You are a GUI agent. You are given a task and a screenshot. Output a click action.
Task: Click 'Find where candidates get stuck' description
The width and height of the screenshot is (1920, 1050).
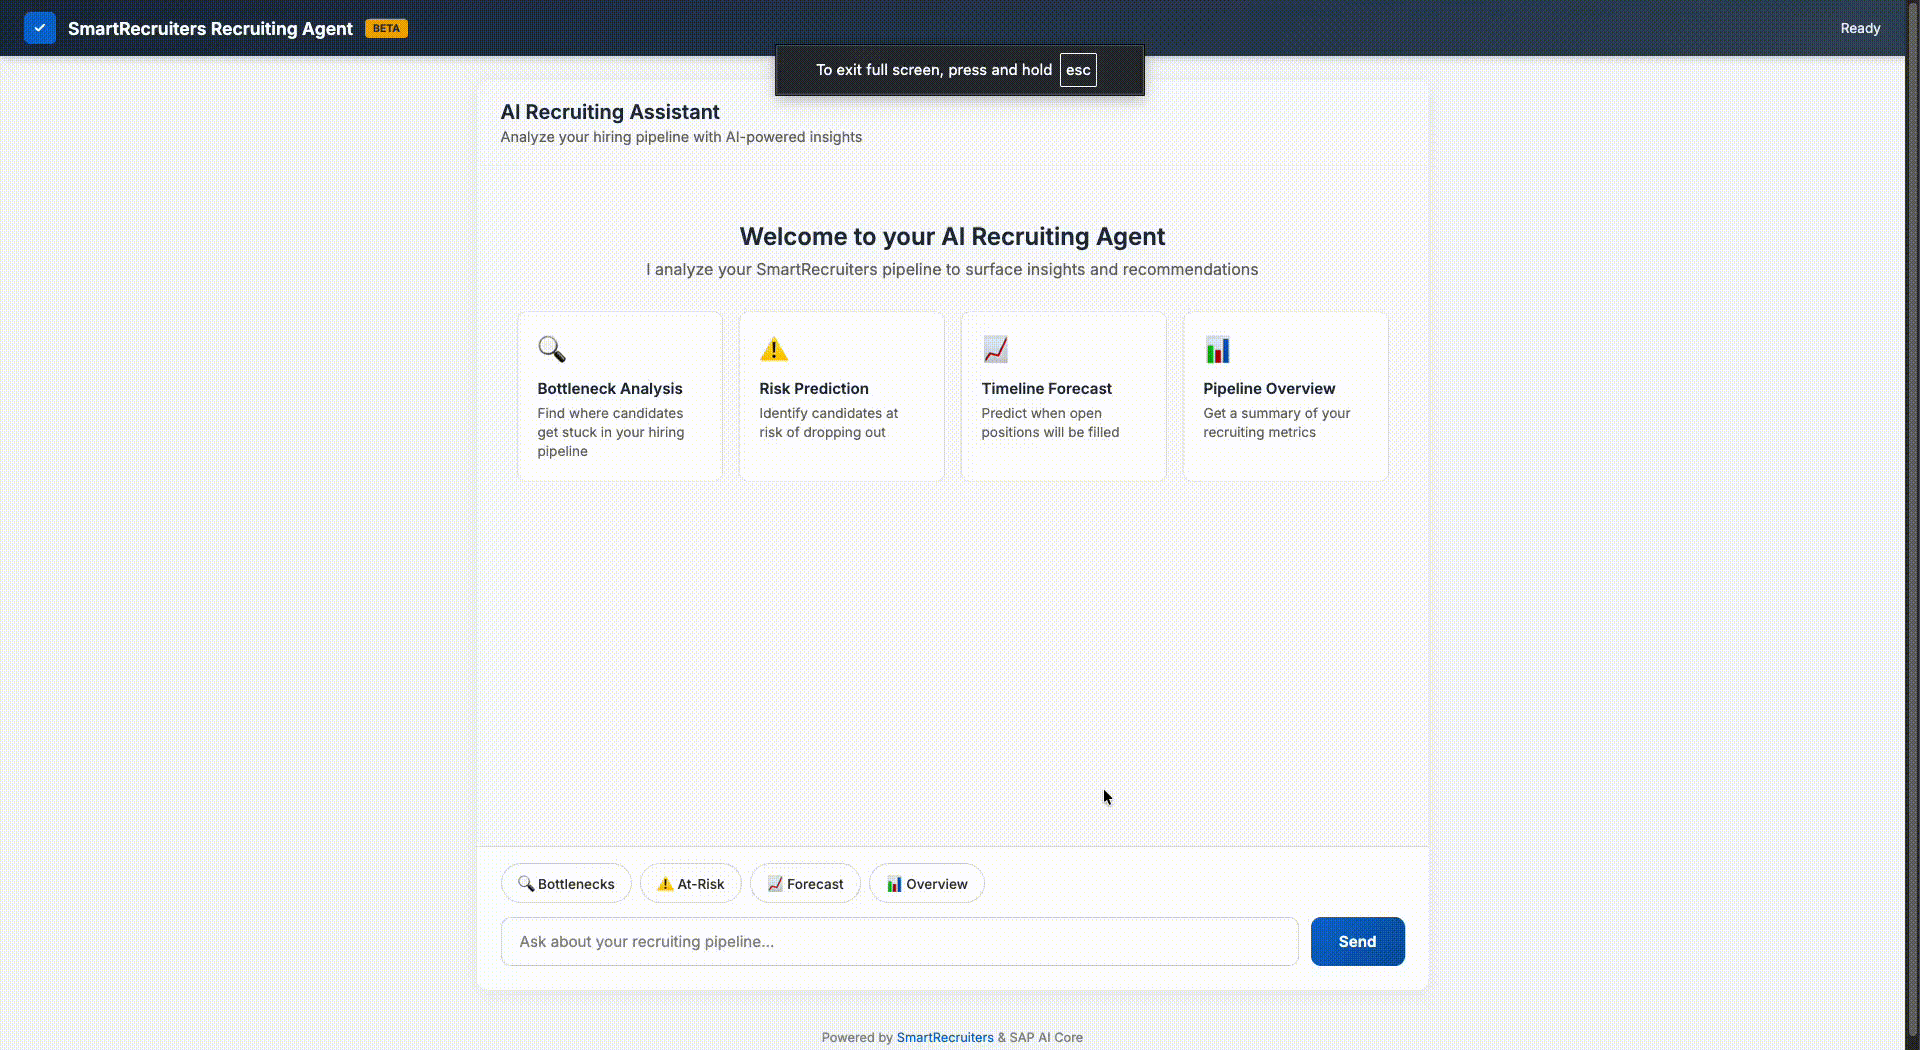coord(611,432)
